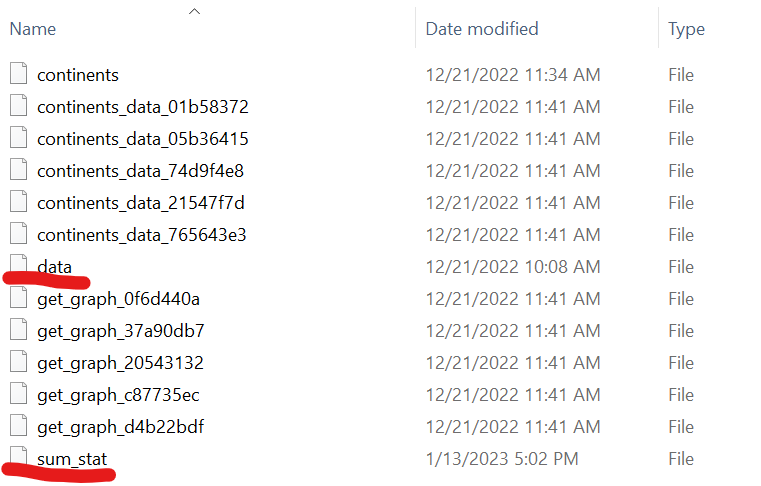Click the icon of get_graph_c87735ec
Image resolution: width=761 pixels, height=486 pixels.
click(19, 394)
